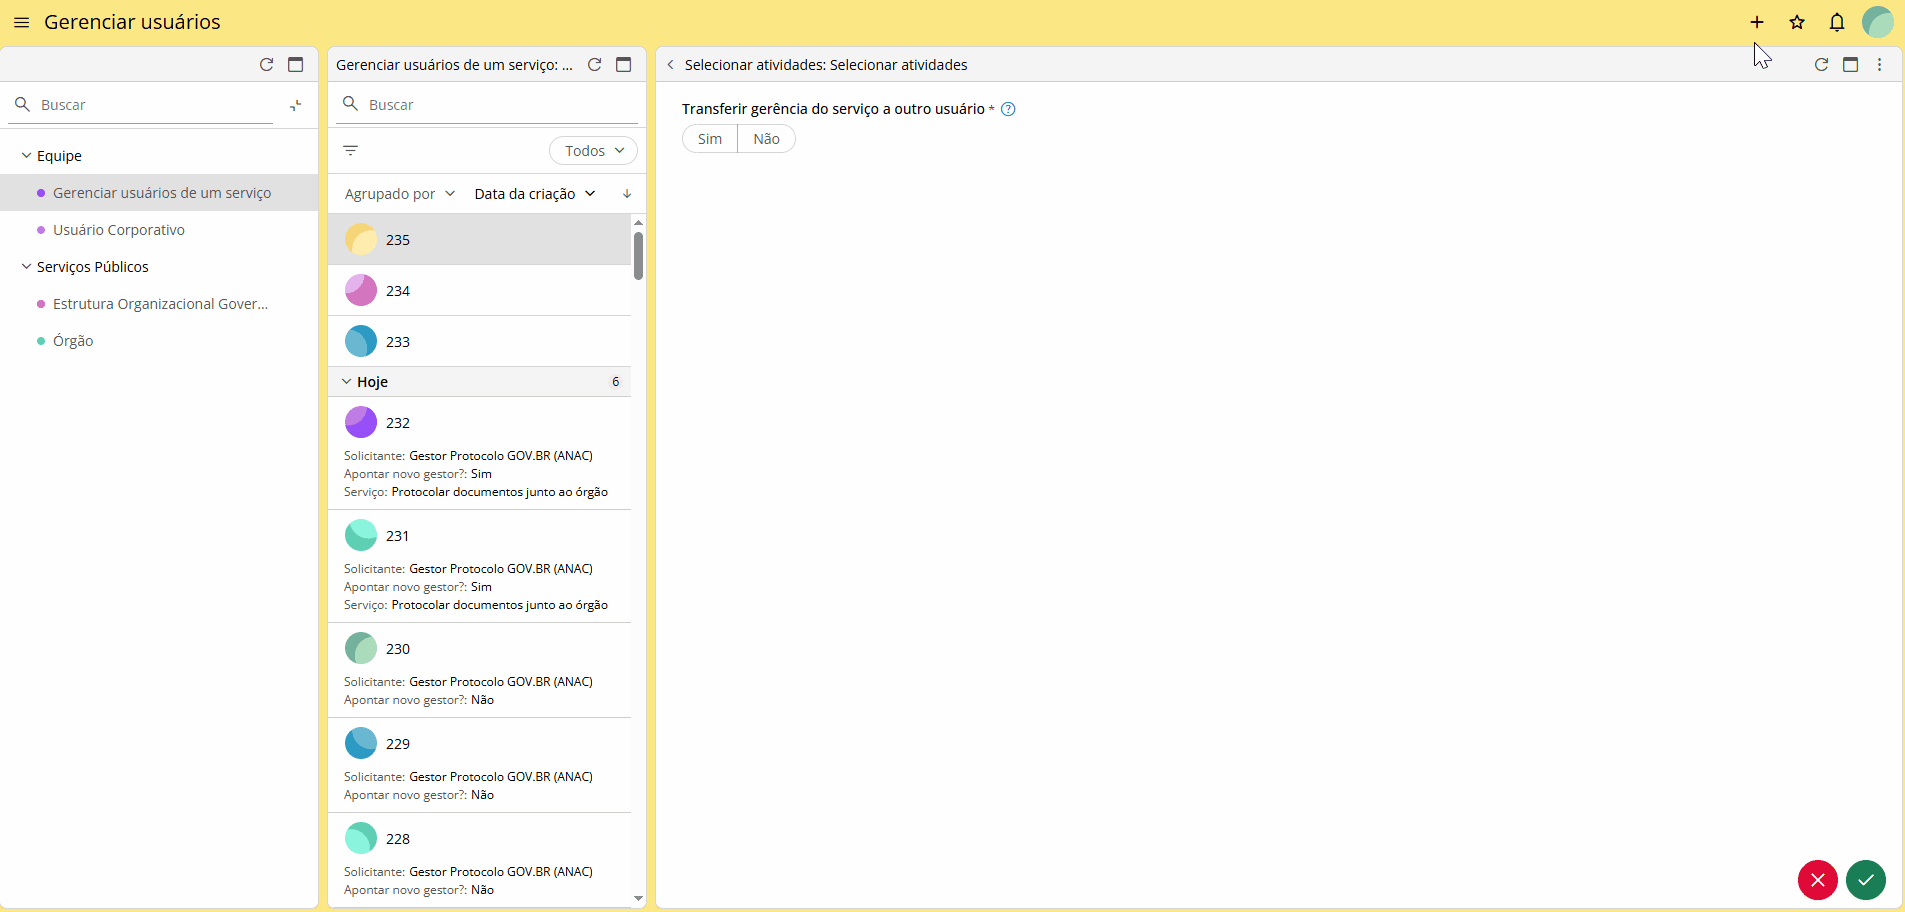
Task: Click scrollbar up arrow in list
Action: (638, 223)
